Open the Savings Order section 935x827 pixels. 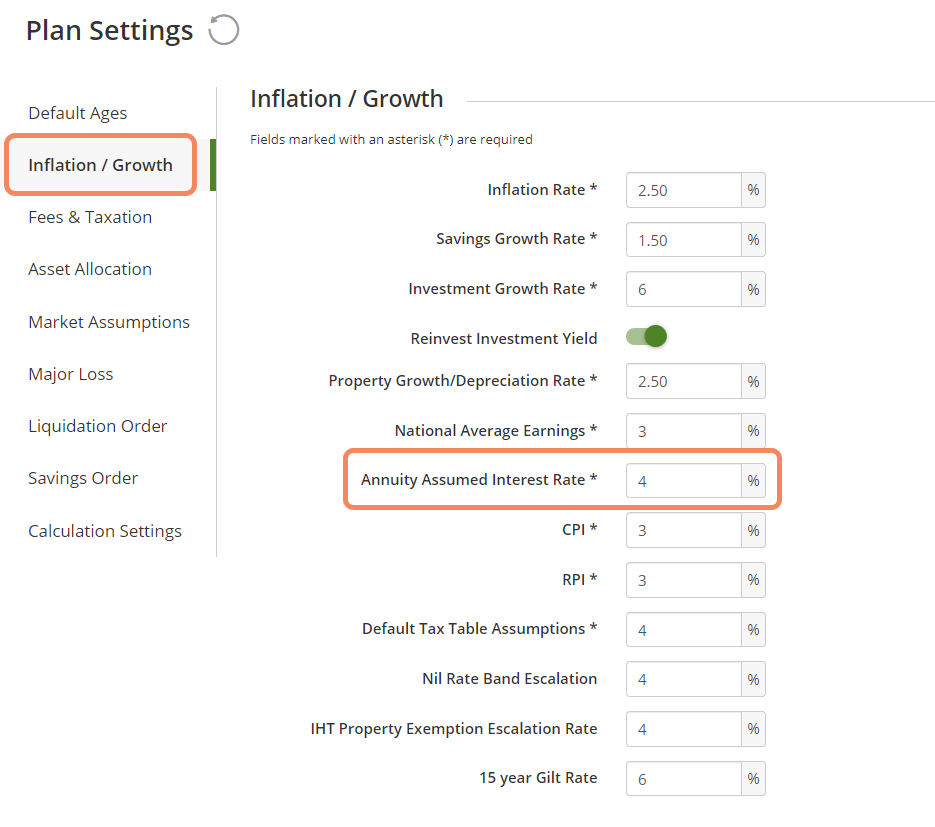[x=83, y=478]
